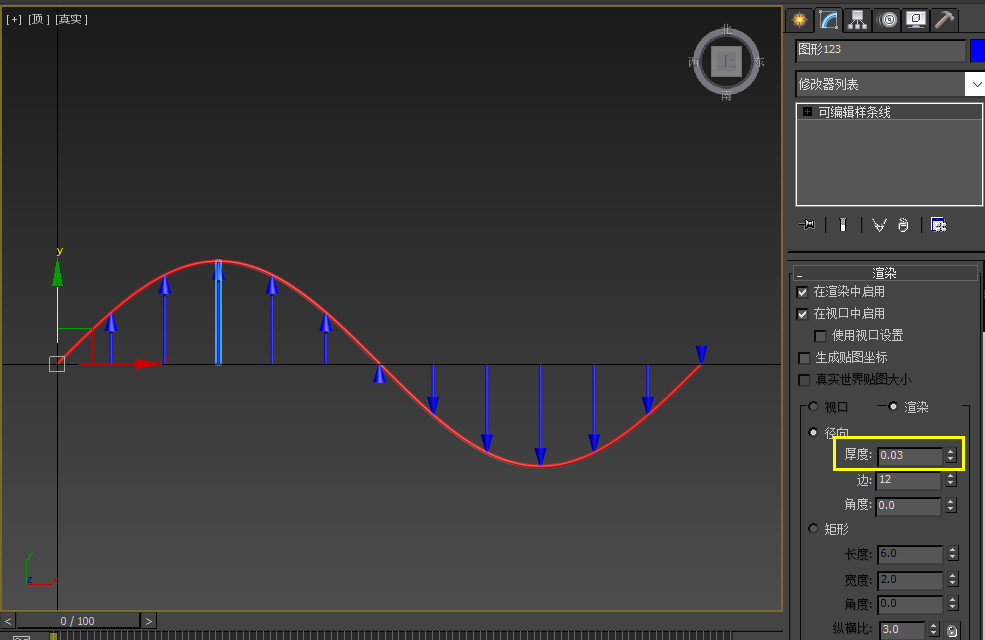985x640 pixels.
Task: Expand the 可编辑样条线 stack entry
Action: [x=807, y=112]
